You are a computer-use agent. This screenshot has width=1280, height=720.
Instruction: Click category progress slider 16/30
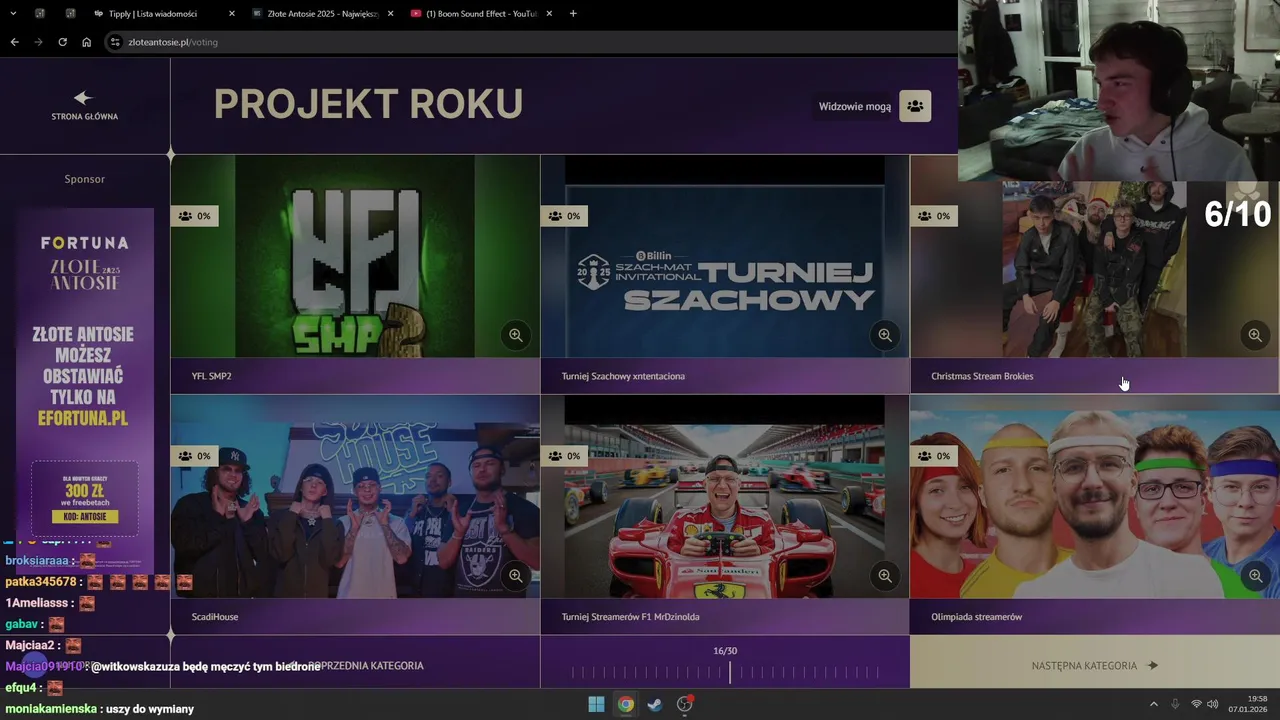[725, 673]
